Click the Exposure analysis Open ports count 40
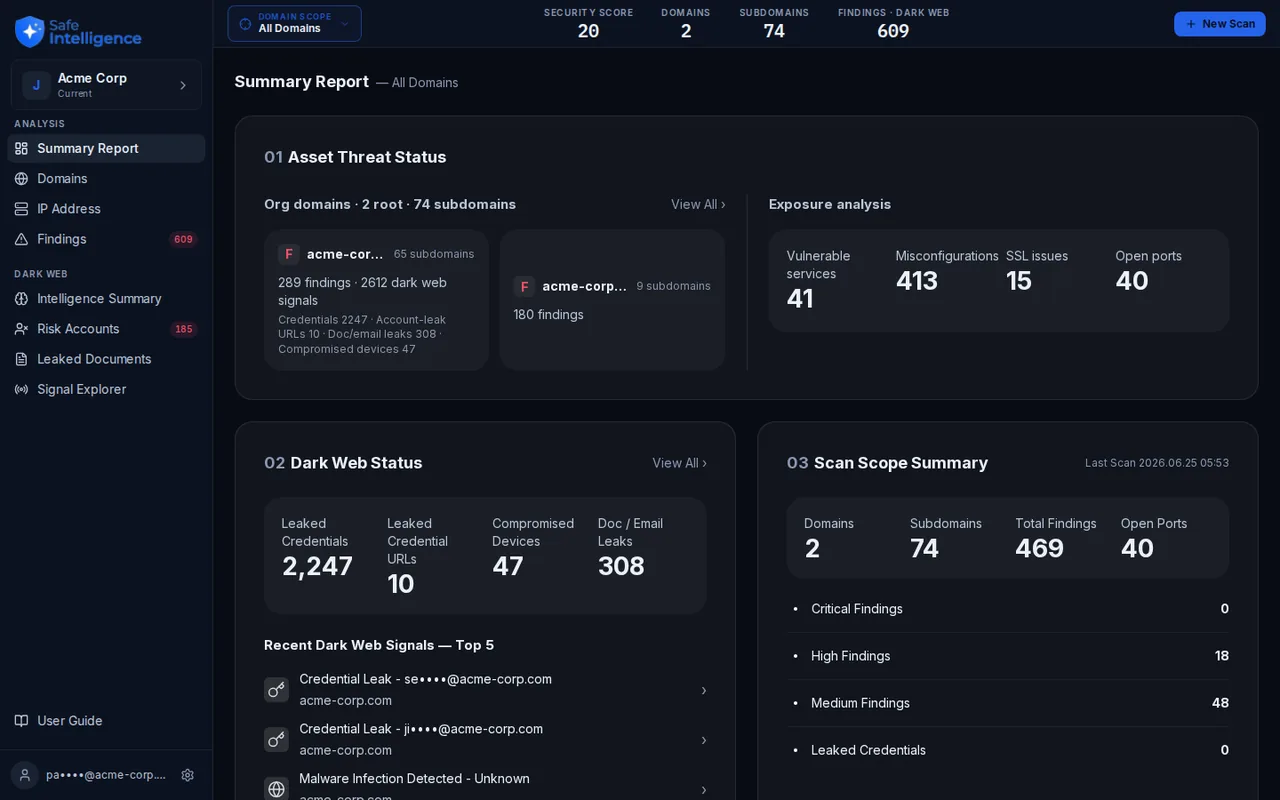Screen dimensions: 1280x800 tap(1132, 281)
